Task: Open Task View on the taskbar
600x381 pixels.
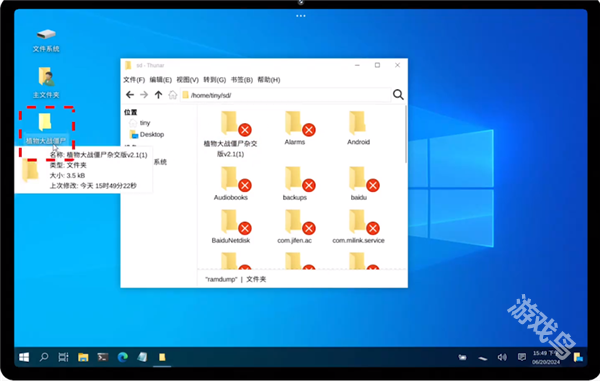Action: [x=63, y=357]
